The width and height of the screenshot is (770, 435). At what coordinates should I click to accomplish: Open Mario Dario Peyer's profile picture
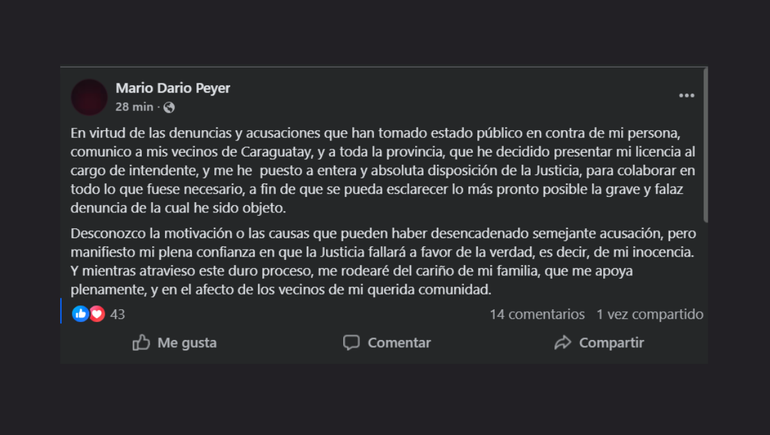click(x=90, y=97)
